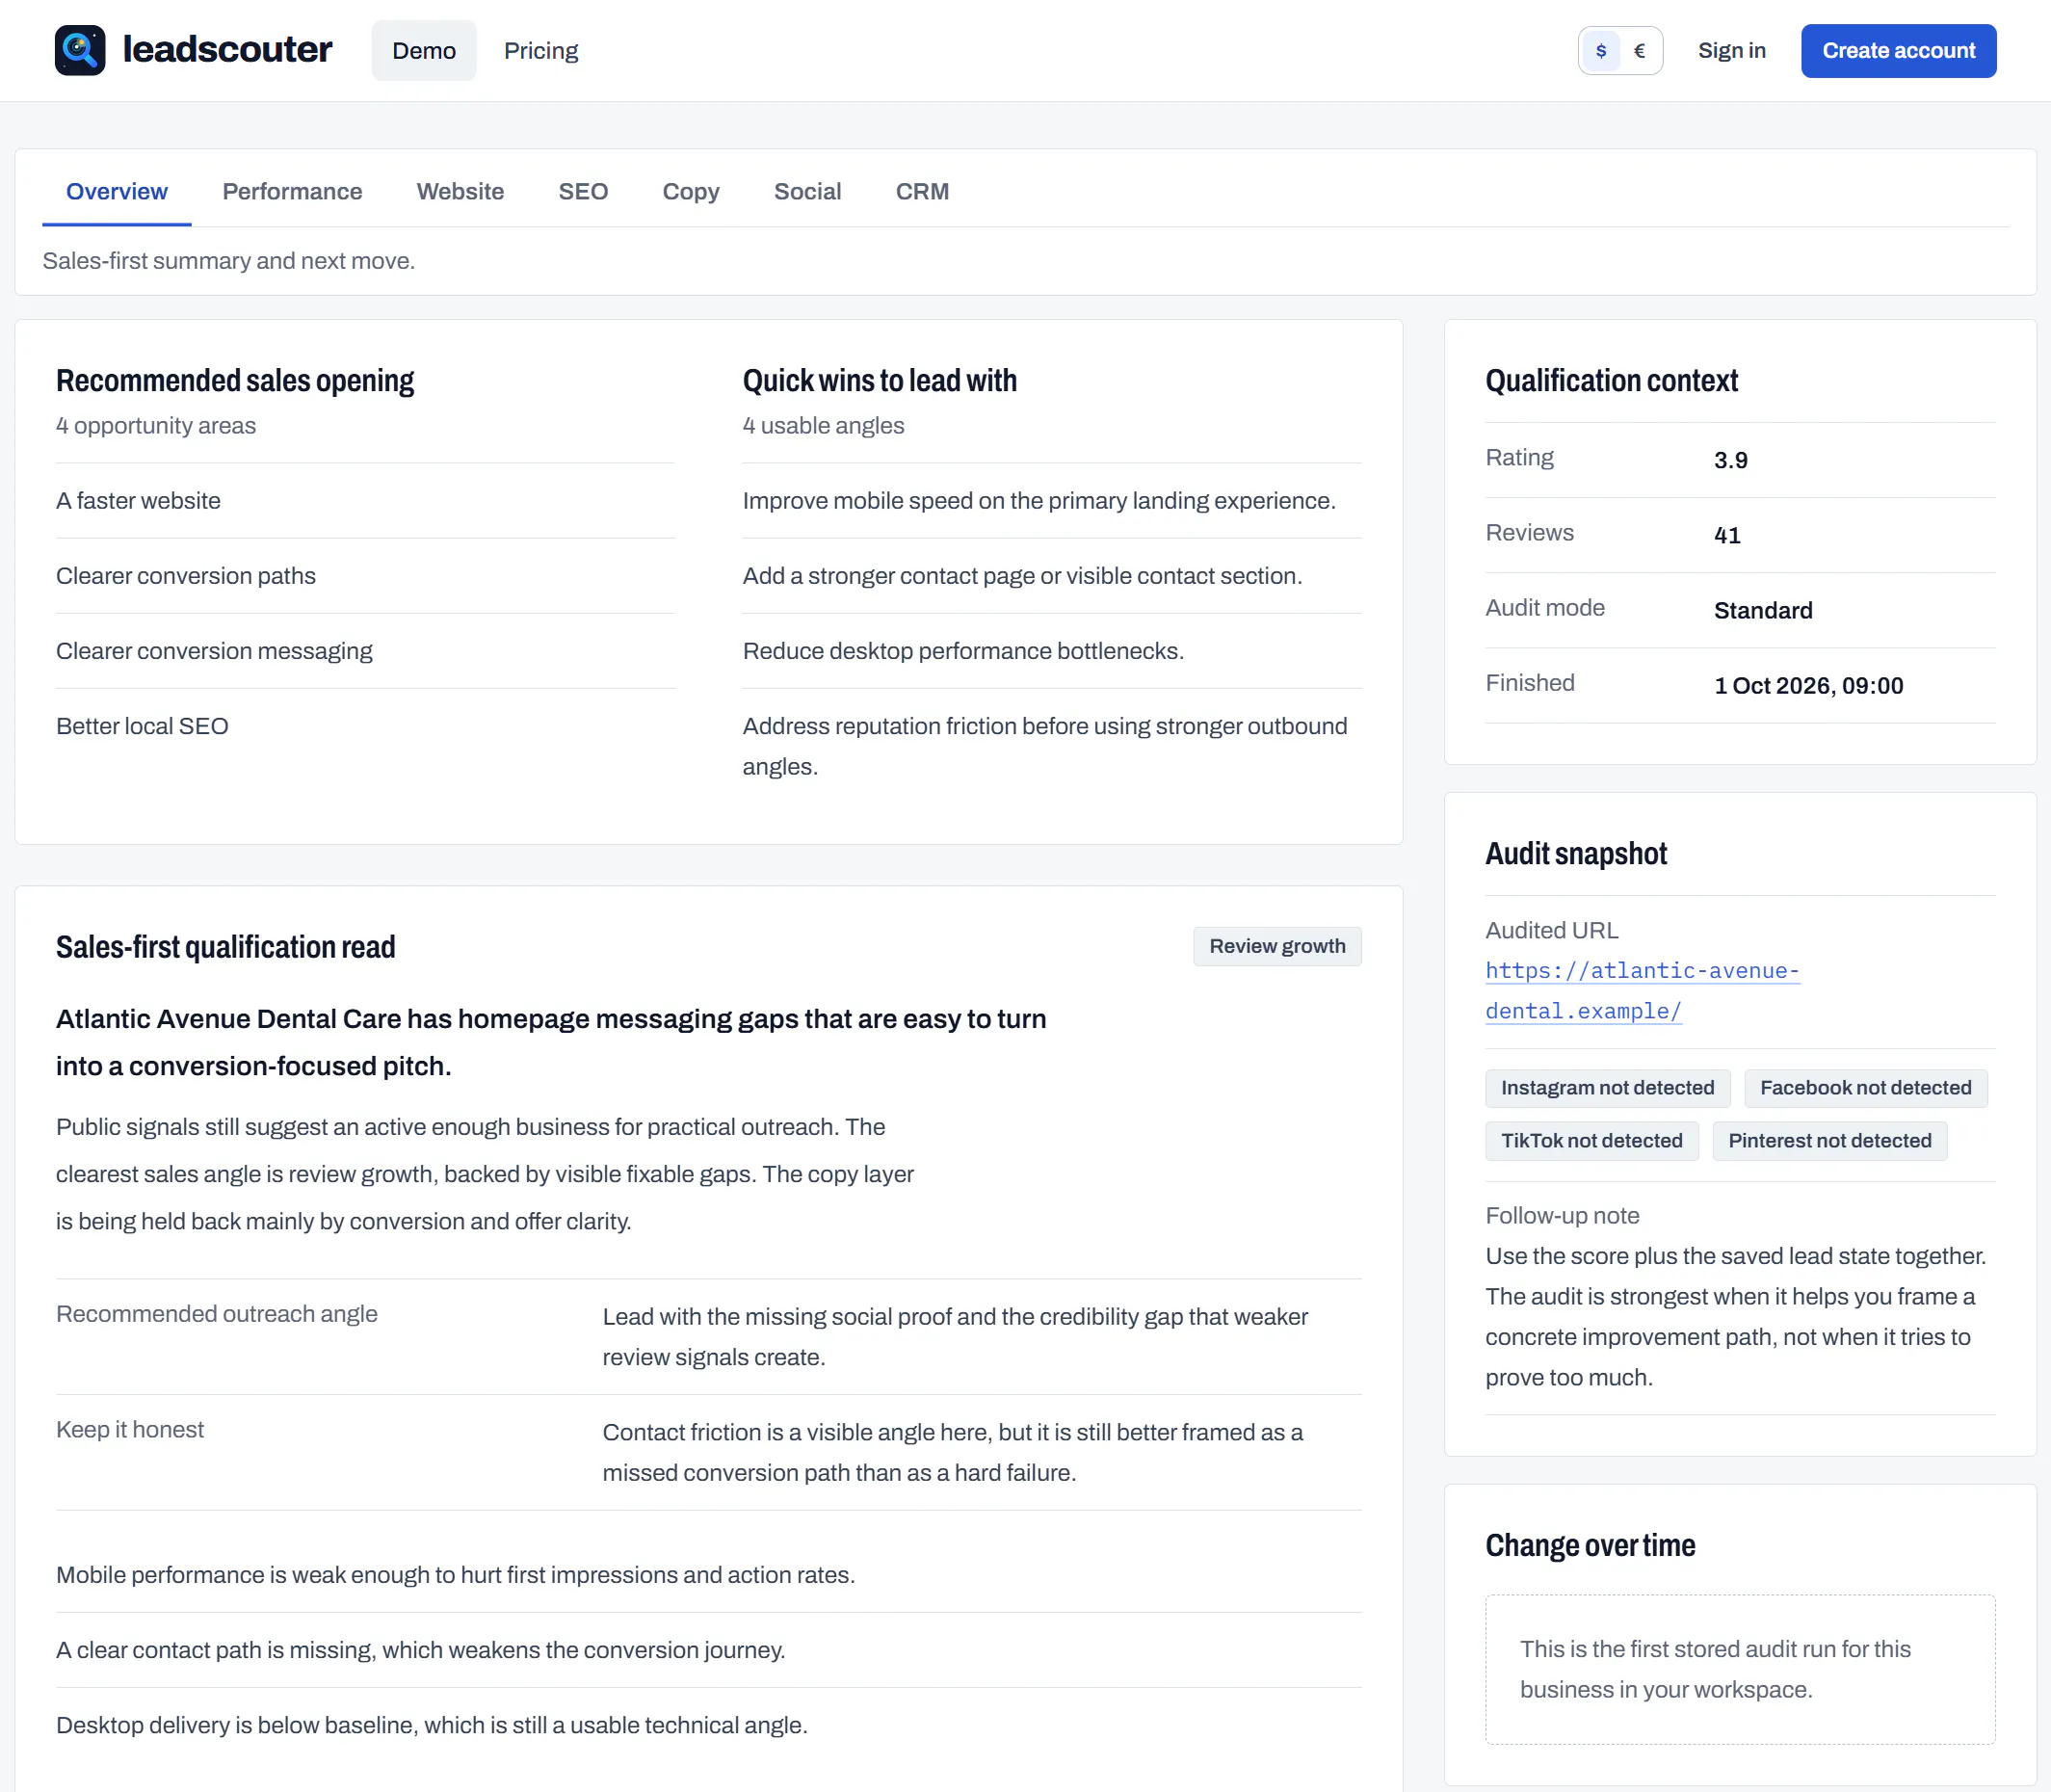Click 'Clearer conversion messaging' opportunity
The height and width of the screenshot is (1792, 2051).
point(365,651)
